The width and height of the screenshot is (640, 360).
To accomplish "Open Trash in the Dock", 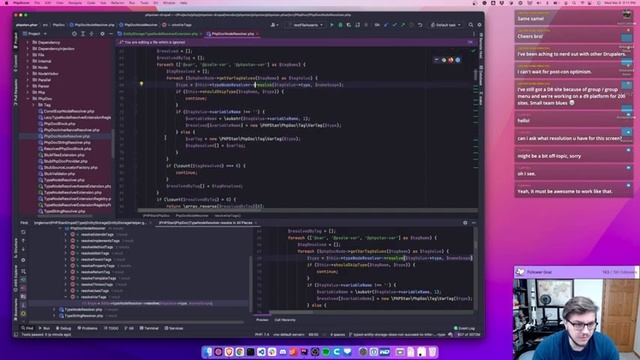I will [x=432, y=351].
